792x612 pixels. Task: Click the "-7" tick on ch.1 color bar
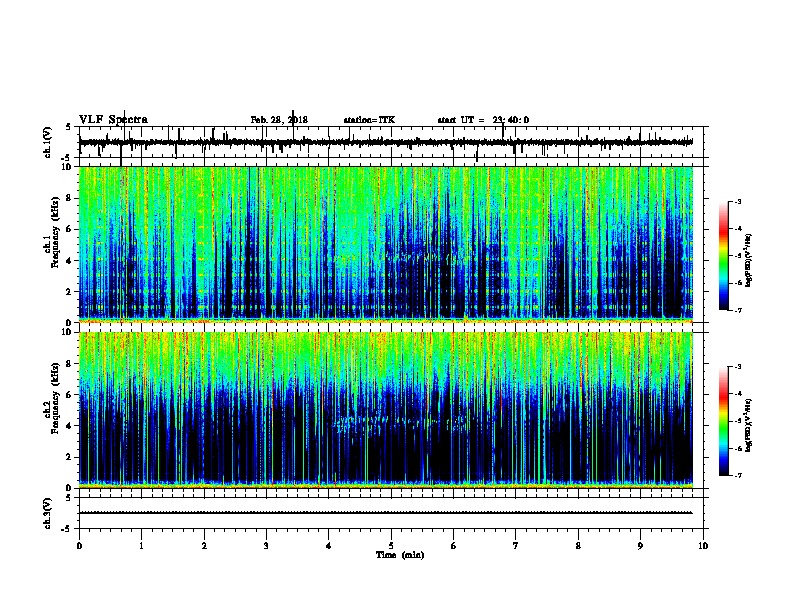click(x=738, y=310)
